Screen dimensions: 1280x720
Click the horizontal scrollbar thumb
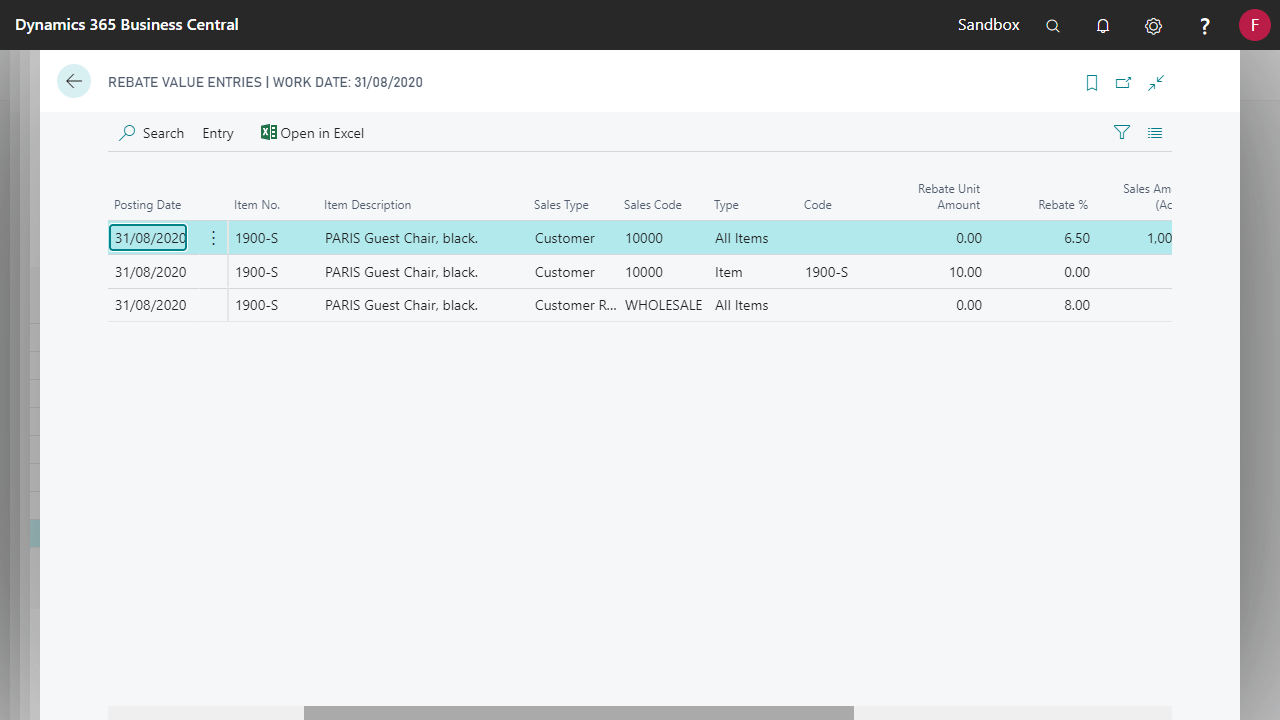578,712
